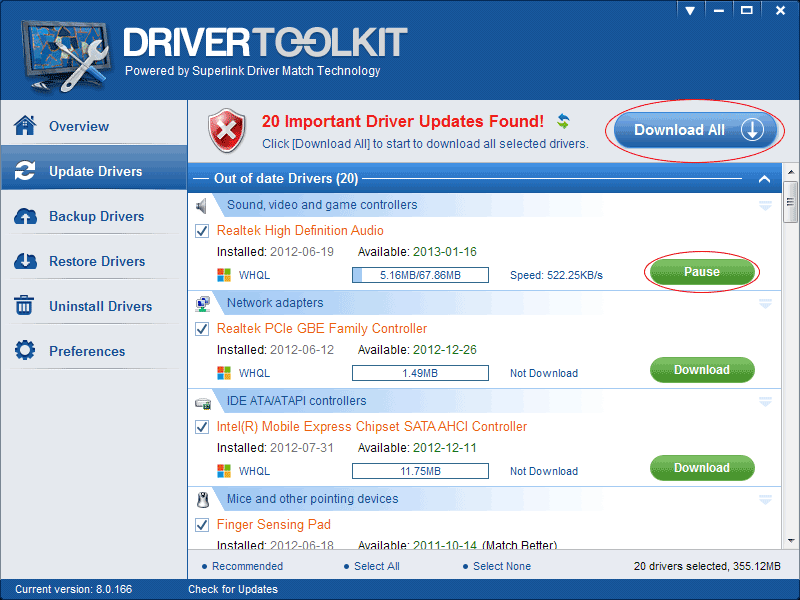Click WHQL Windows logo for Intel SATA AHCI
The image size is (800, 600).
224,471
